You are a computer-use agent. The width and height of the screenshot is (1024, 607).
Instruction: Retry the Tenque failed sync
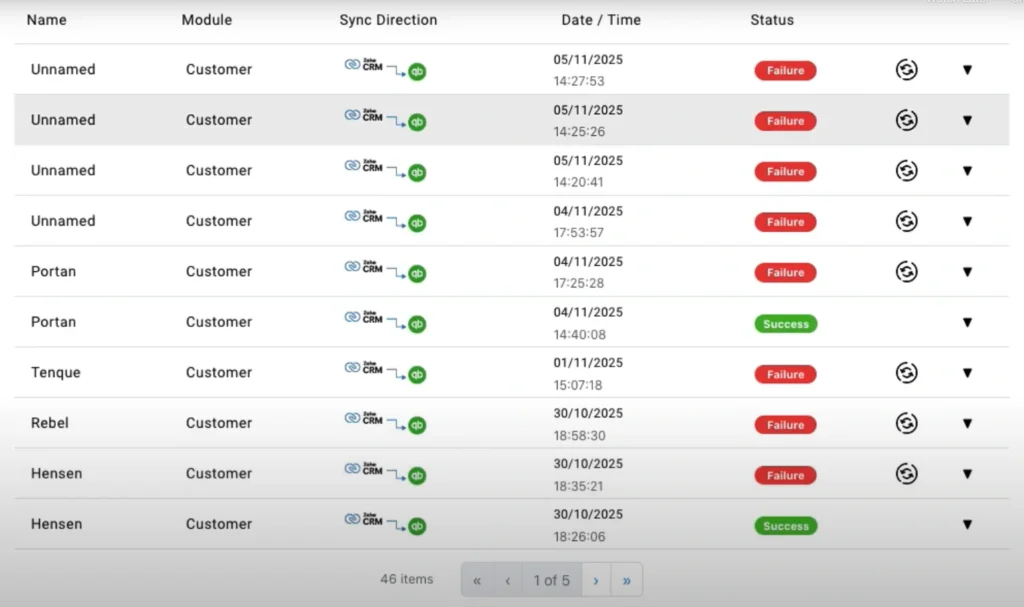point(907,372)
